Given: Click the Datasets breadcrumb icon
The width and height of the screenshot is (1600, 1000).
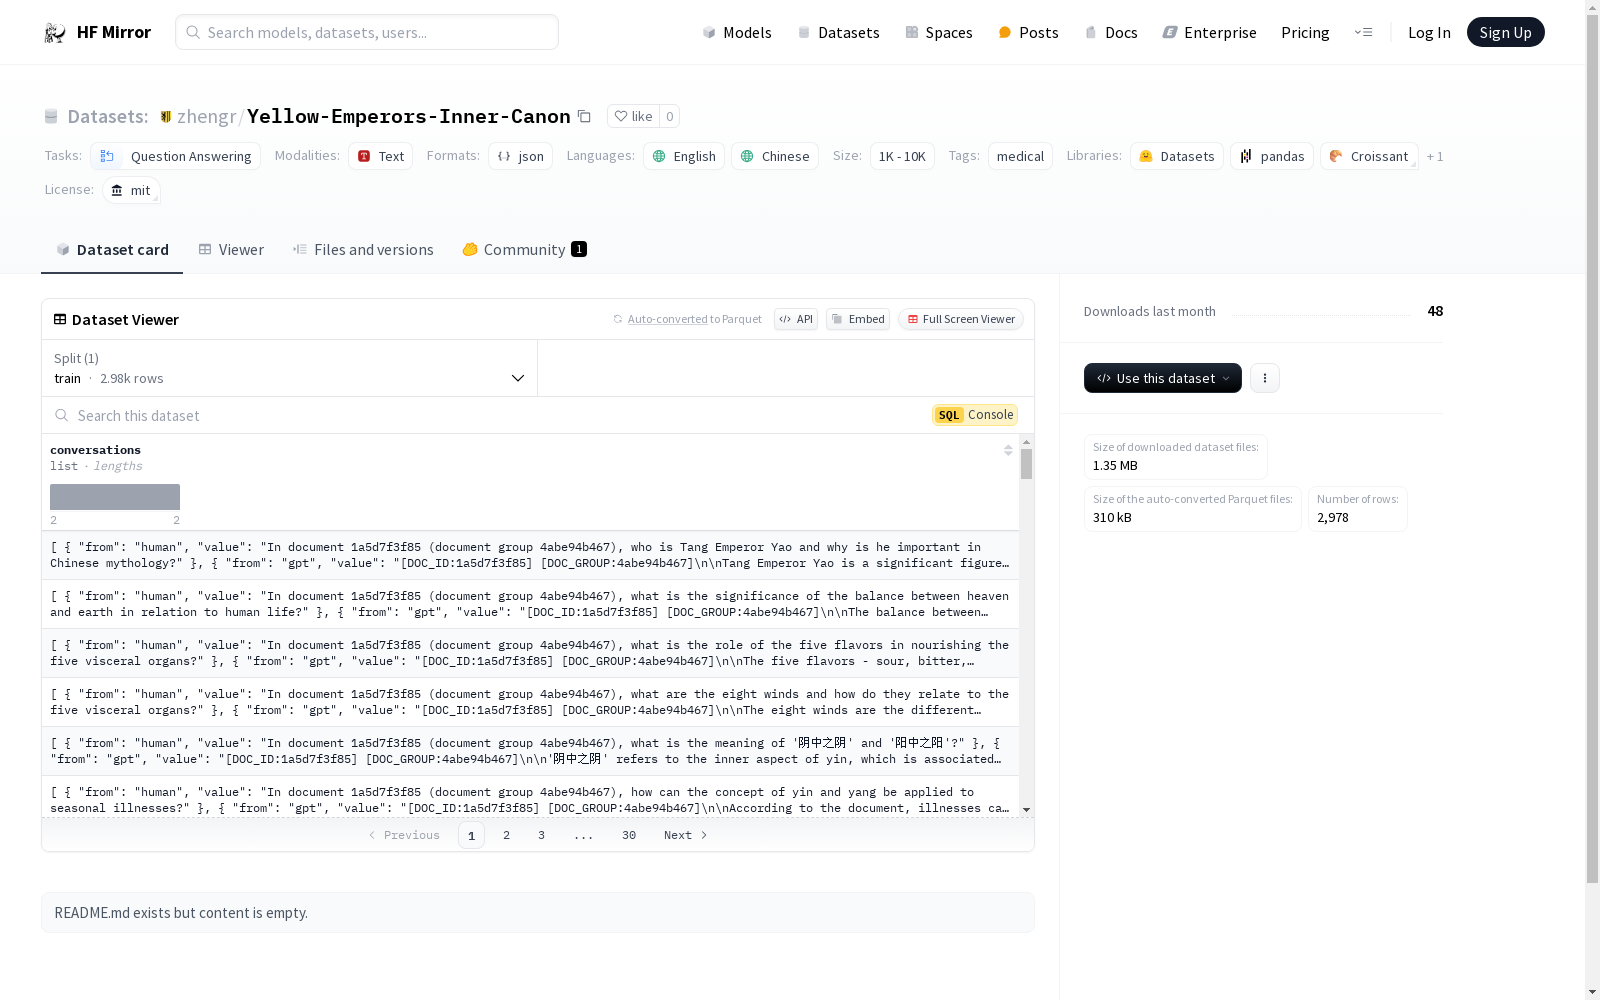Looking at the screenshot, I should pos(51,117).
